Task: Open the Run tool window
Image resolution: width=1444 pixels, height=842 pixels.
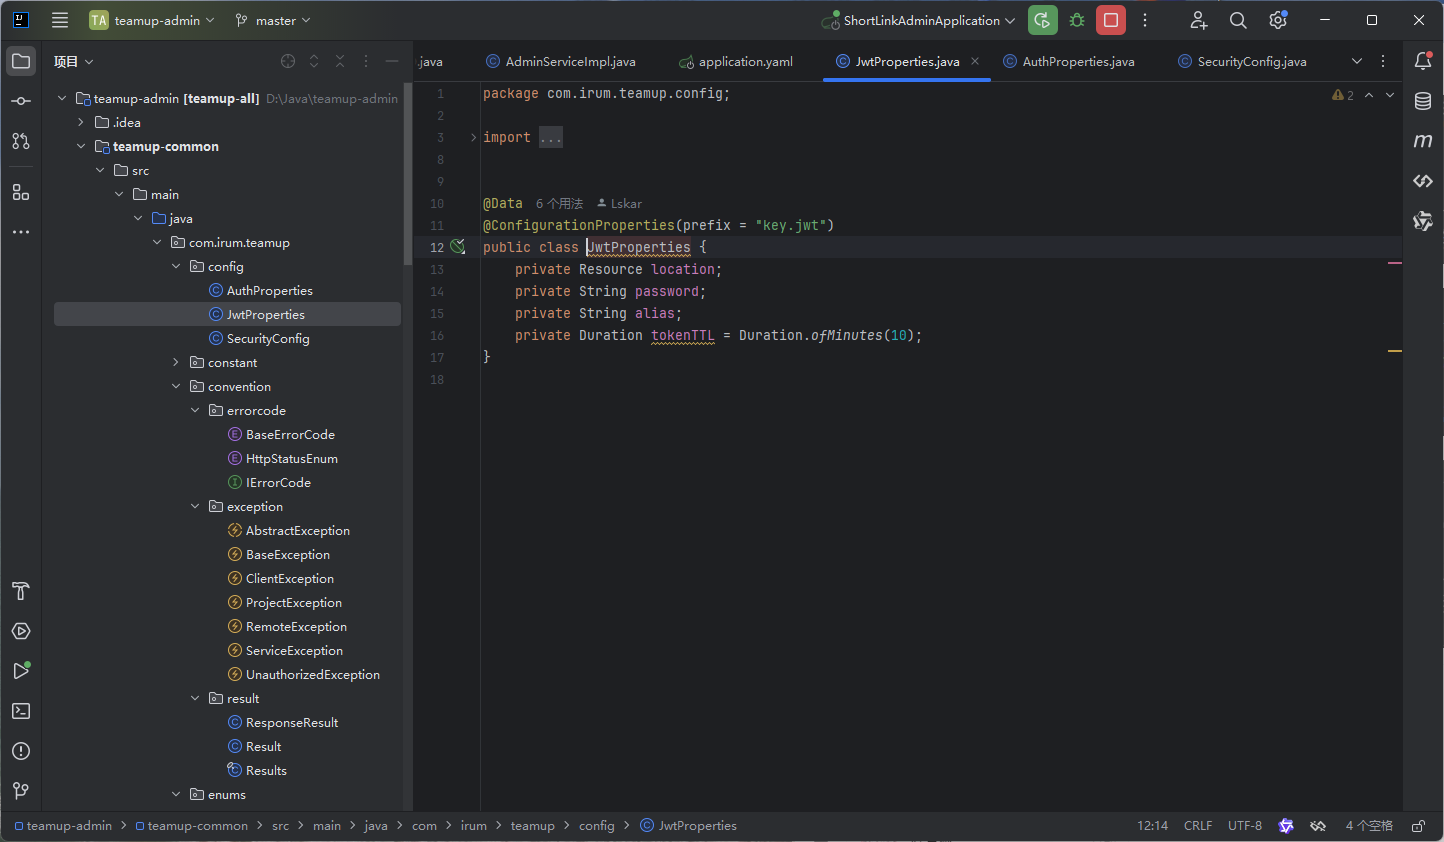Action: click(21, 671)
